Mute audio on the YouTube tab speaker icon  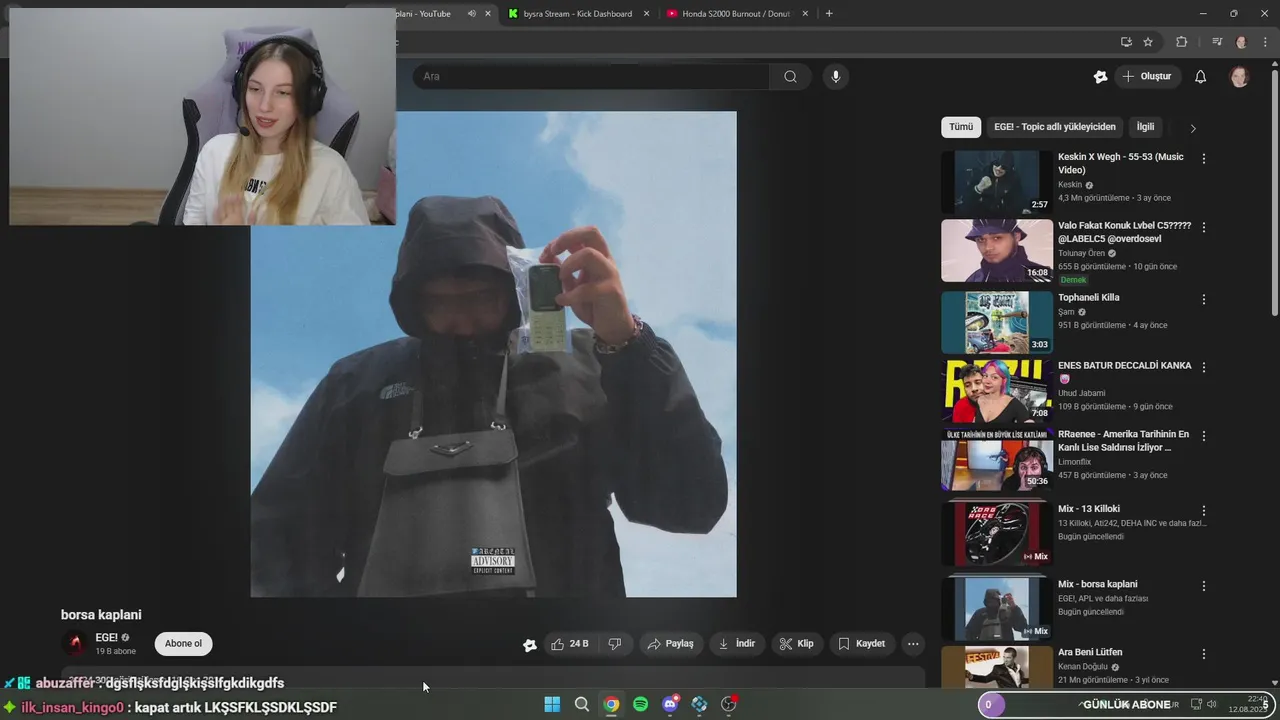471,14
